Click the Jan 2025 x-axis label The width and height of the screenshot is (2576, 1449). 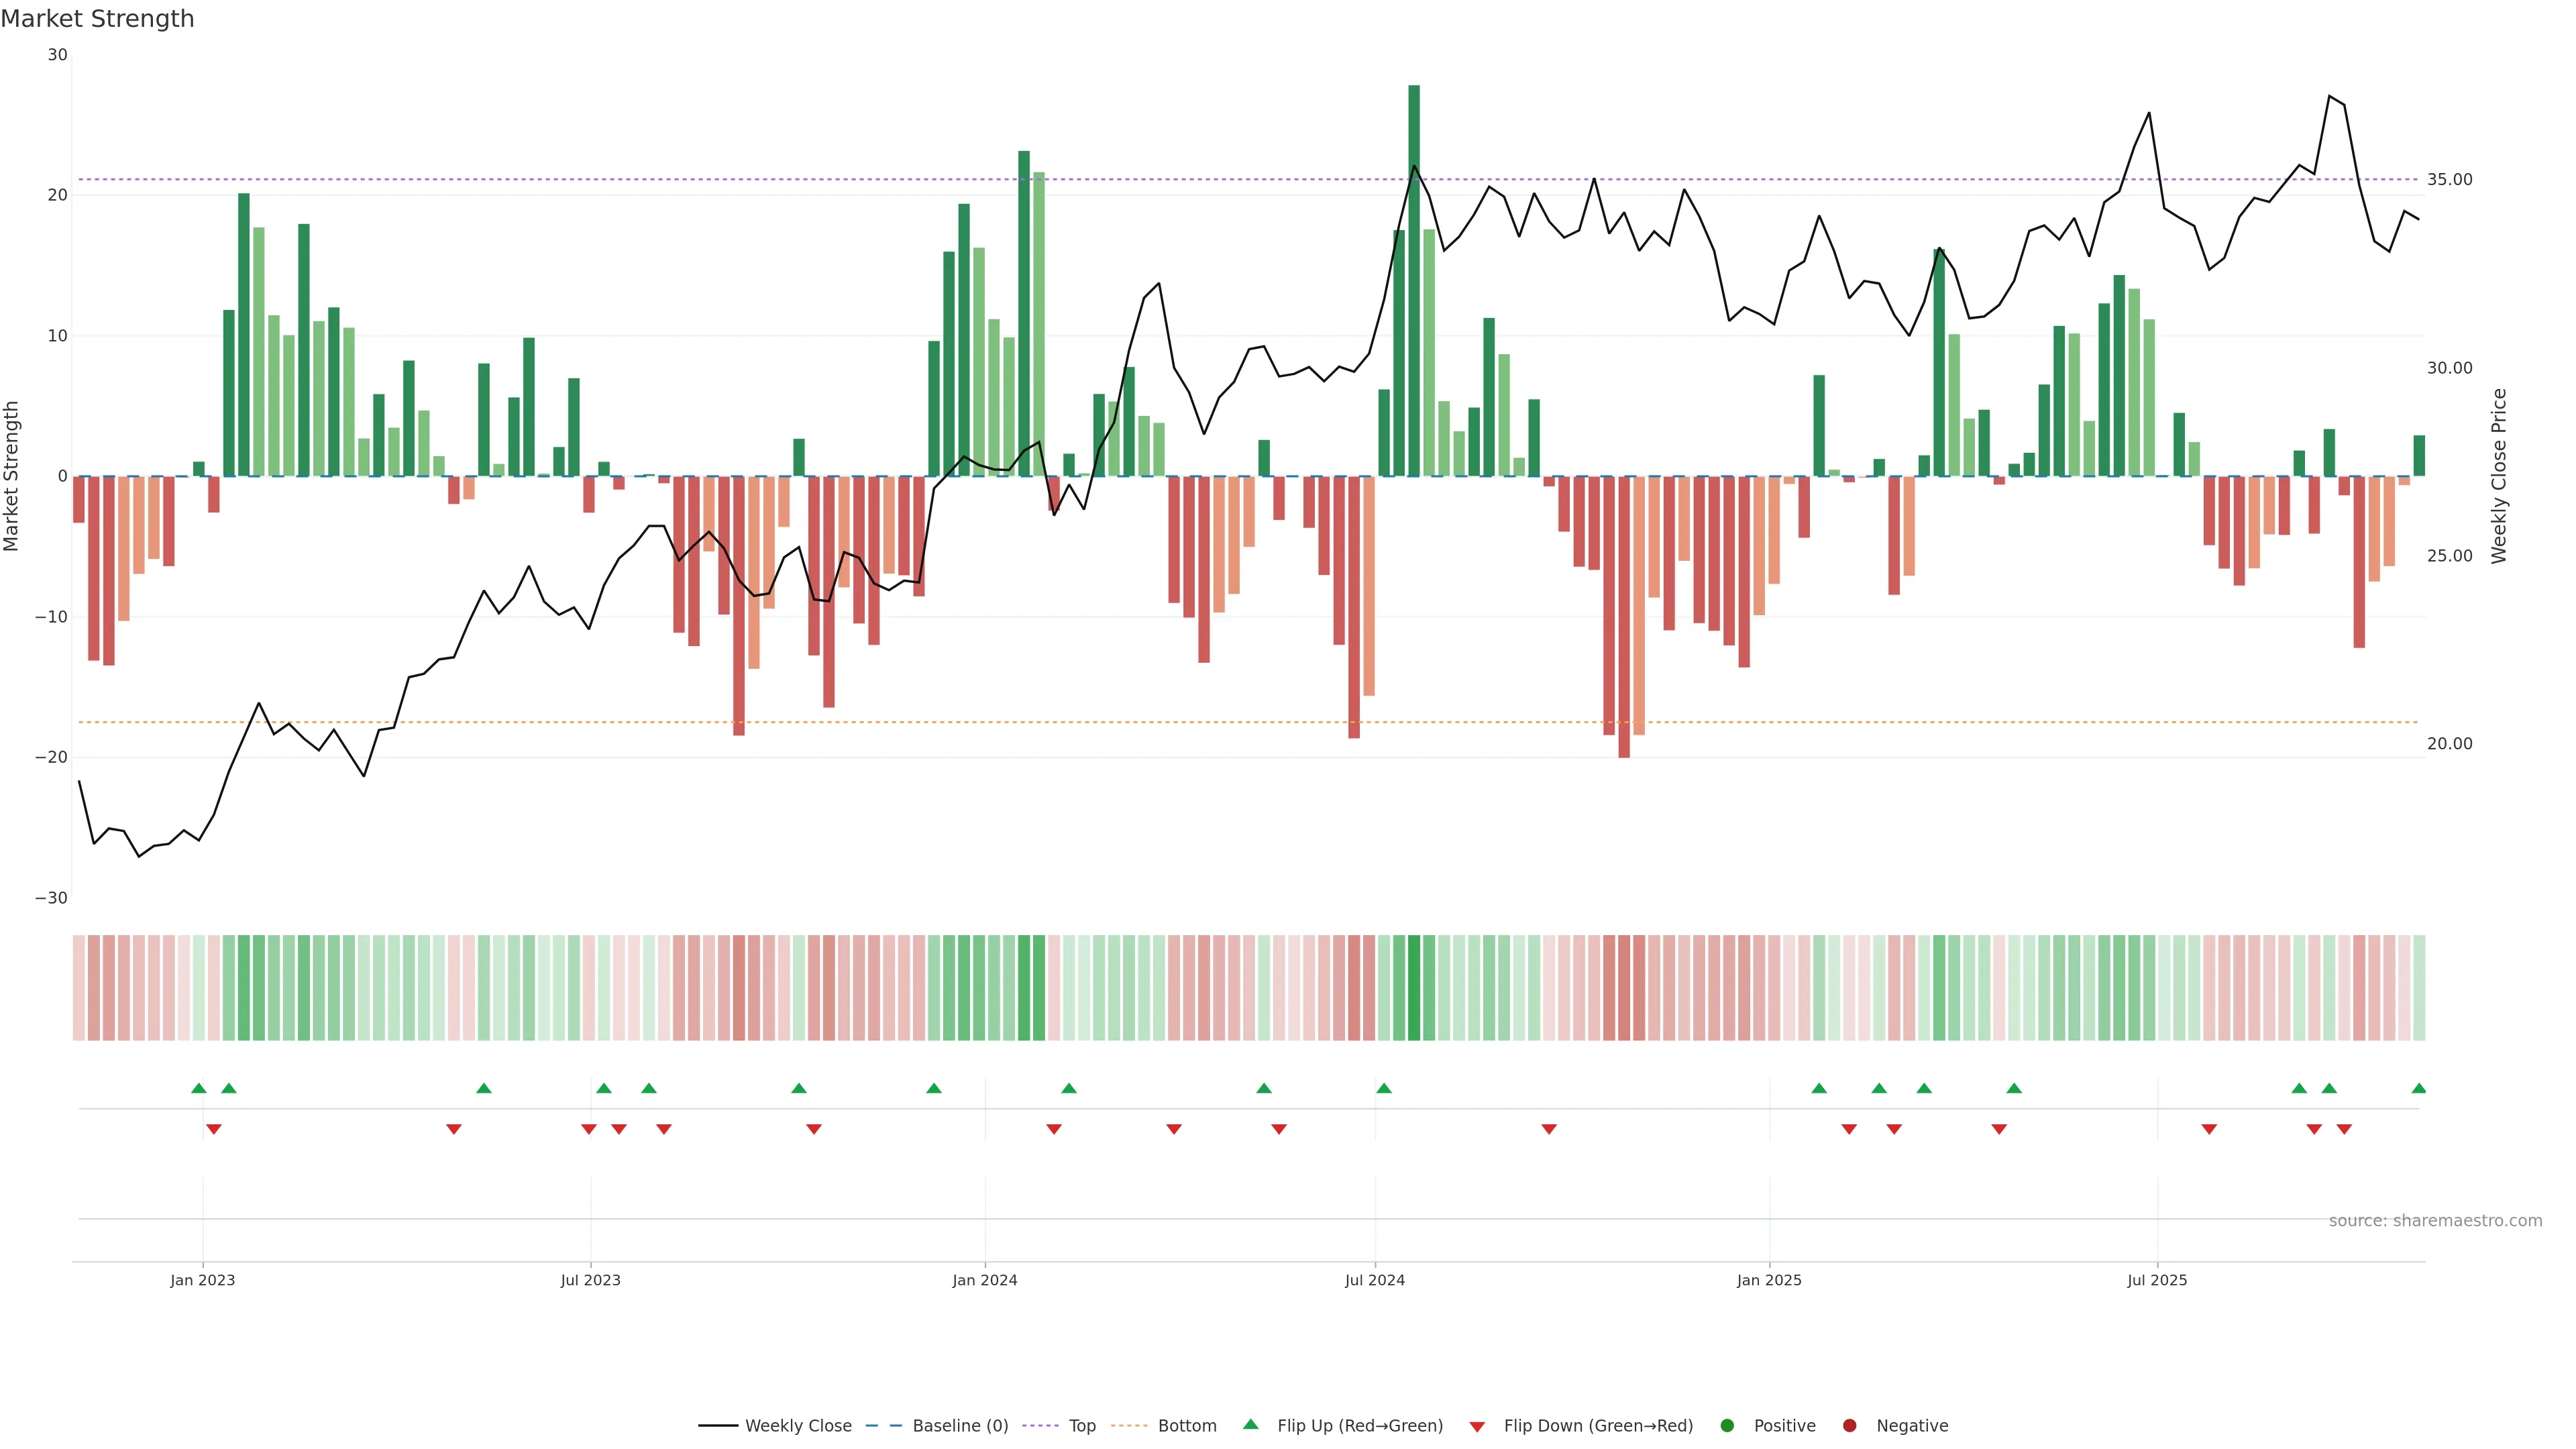click(x=1769, y=1280)
